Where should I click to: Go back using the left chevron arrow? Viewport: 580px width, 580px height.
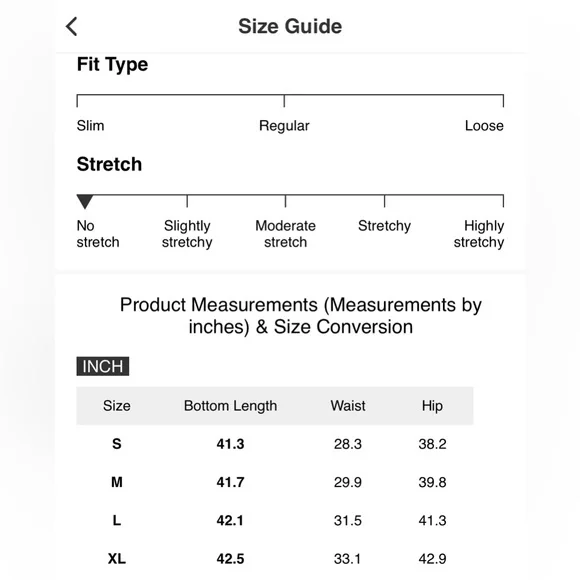[x=71, y=27]
